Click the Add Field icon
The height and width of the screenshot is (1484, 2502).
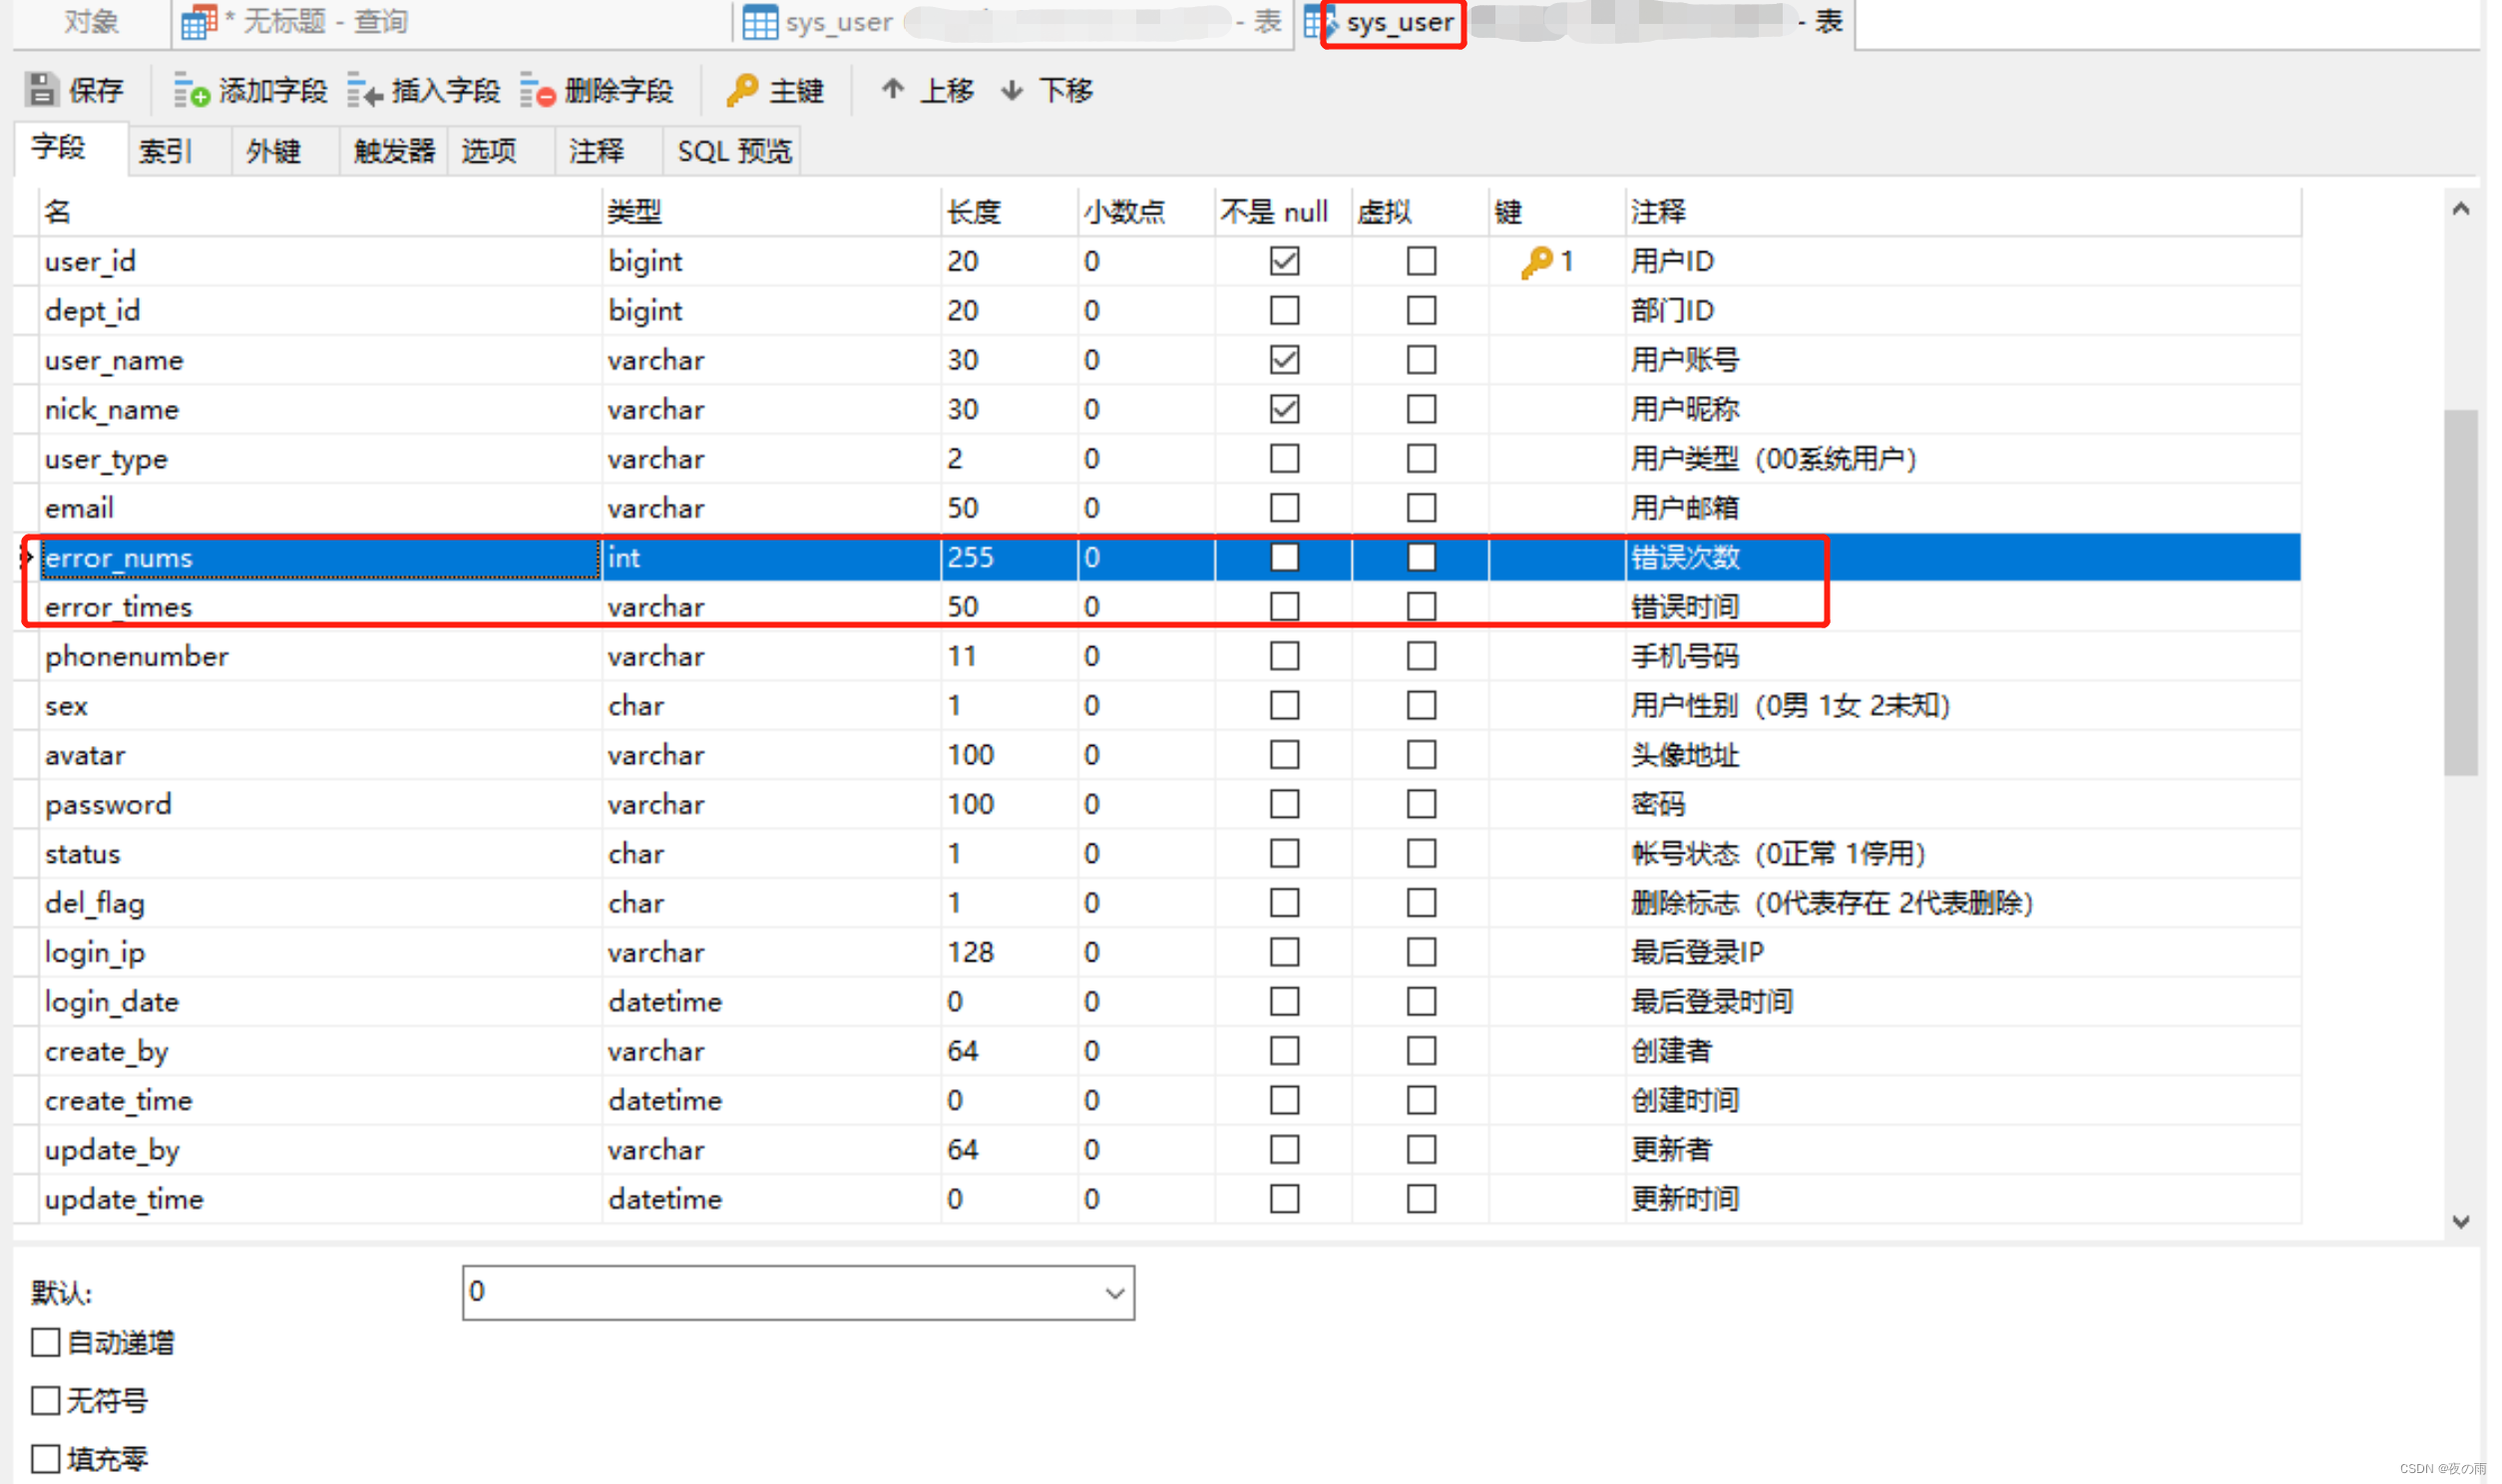coord(190,90)
